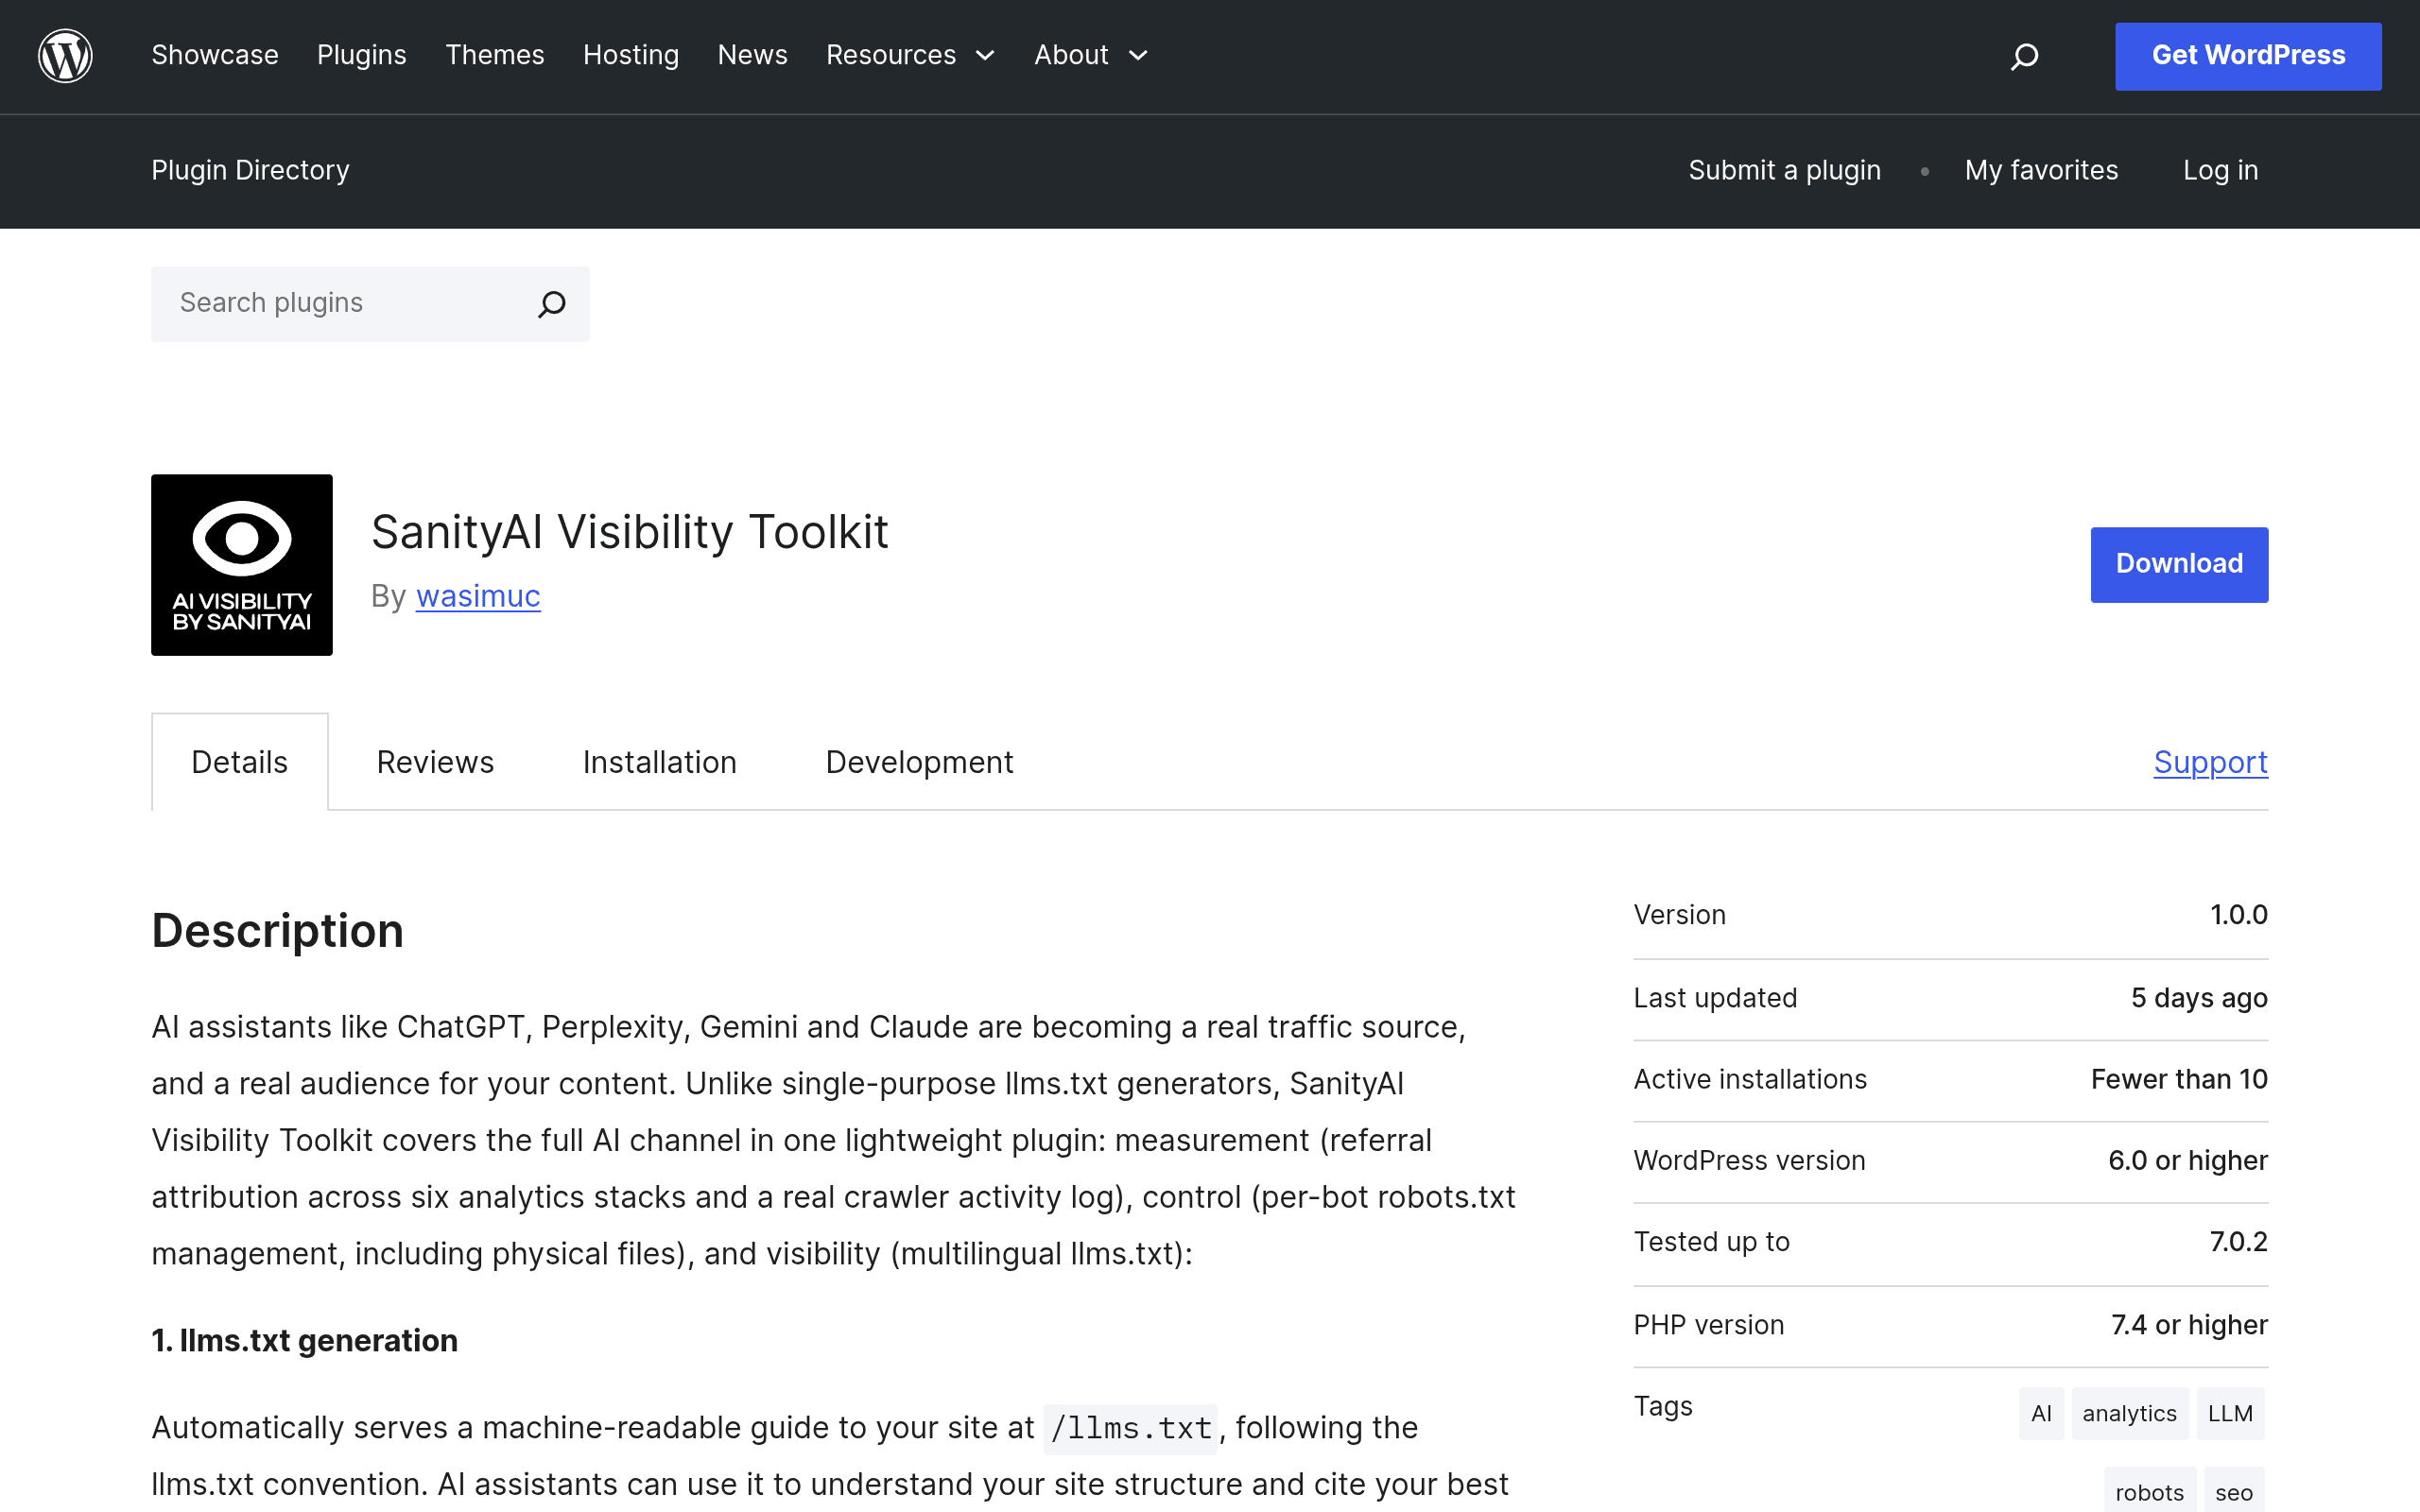Click the analytics tag
2420x1512 pixels.
pos(2129,1413)
